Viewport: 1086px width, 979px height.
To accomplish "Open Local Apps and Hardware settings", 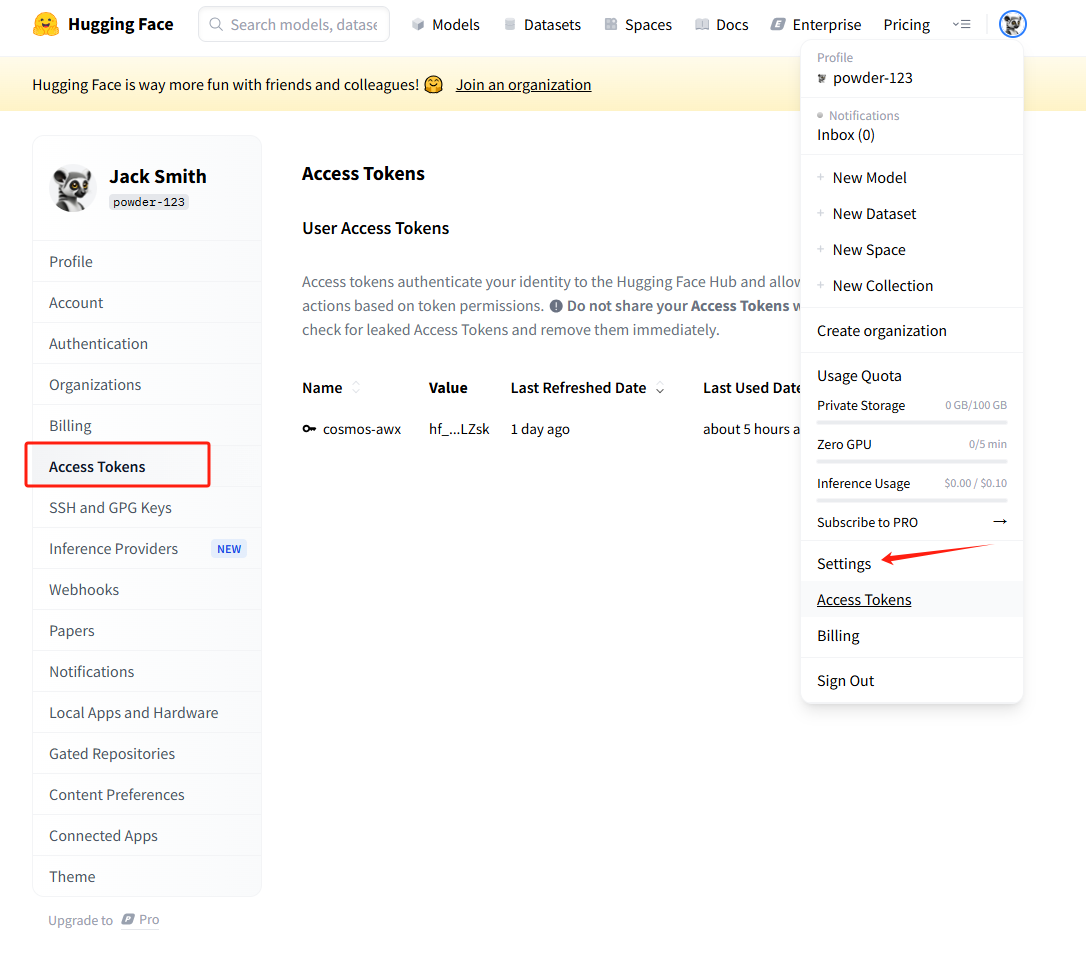I will click(x=147, y=712).
